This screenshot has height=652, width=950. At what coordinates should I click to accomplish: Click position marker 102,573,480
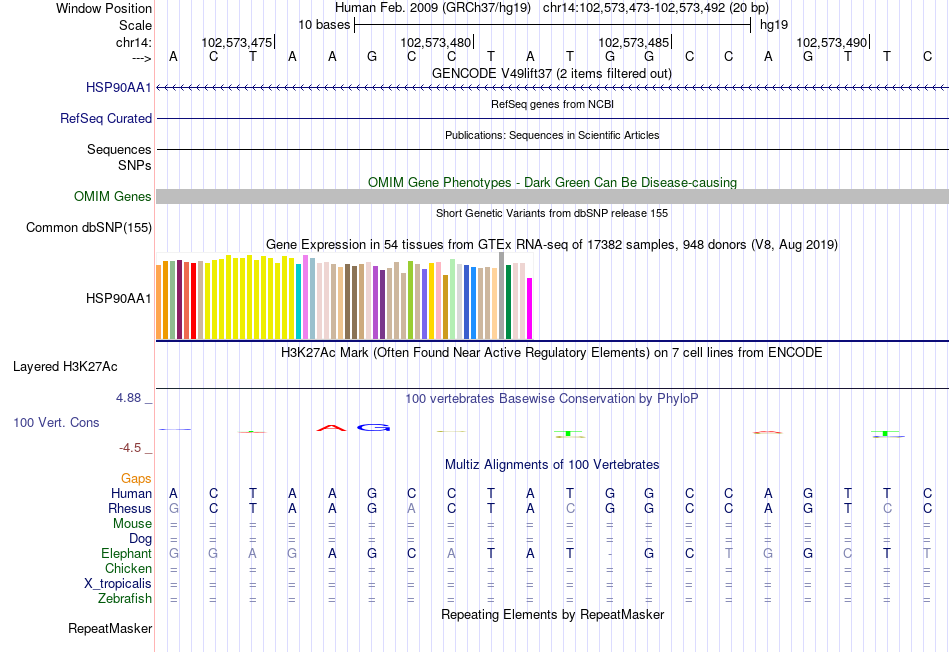coord(436,42)
